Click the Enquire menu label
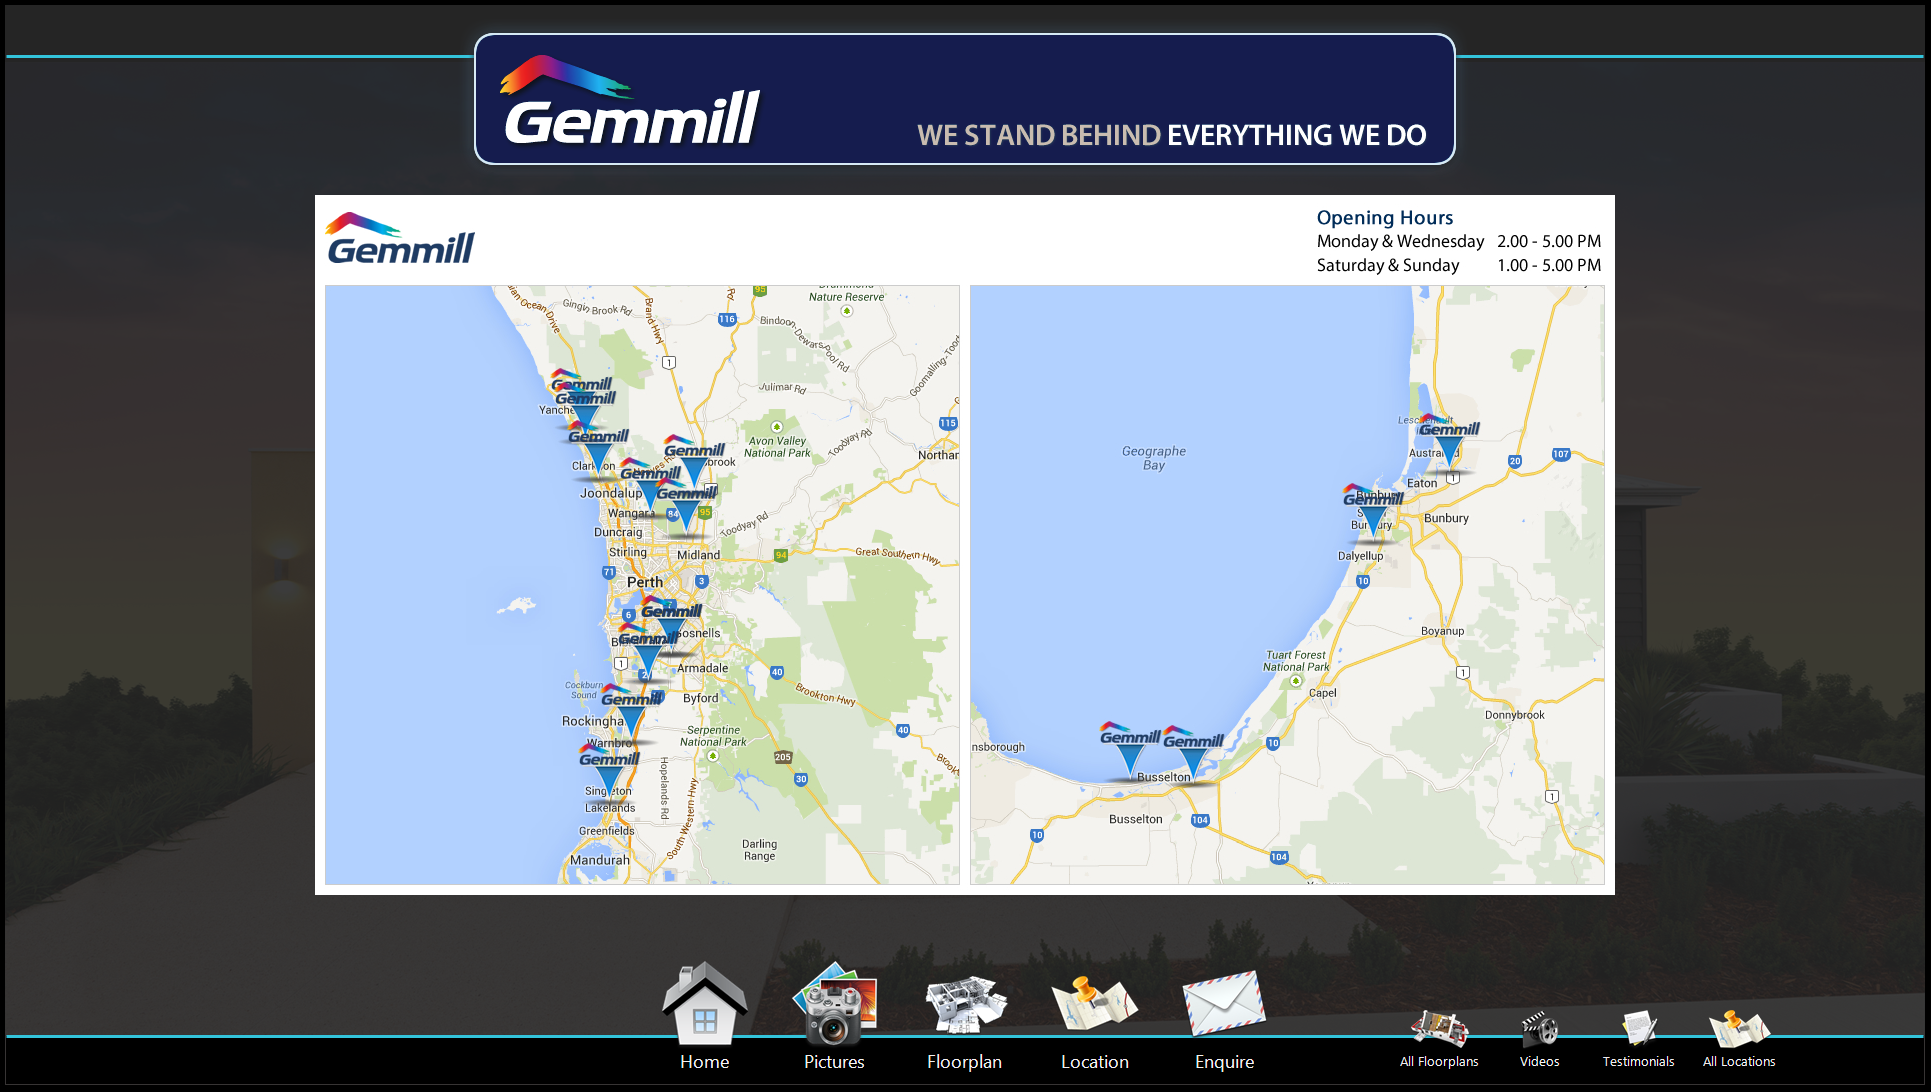Screen dimensions: 1931x1092 pos(1224,1062)
